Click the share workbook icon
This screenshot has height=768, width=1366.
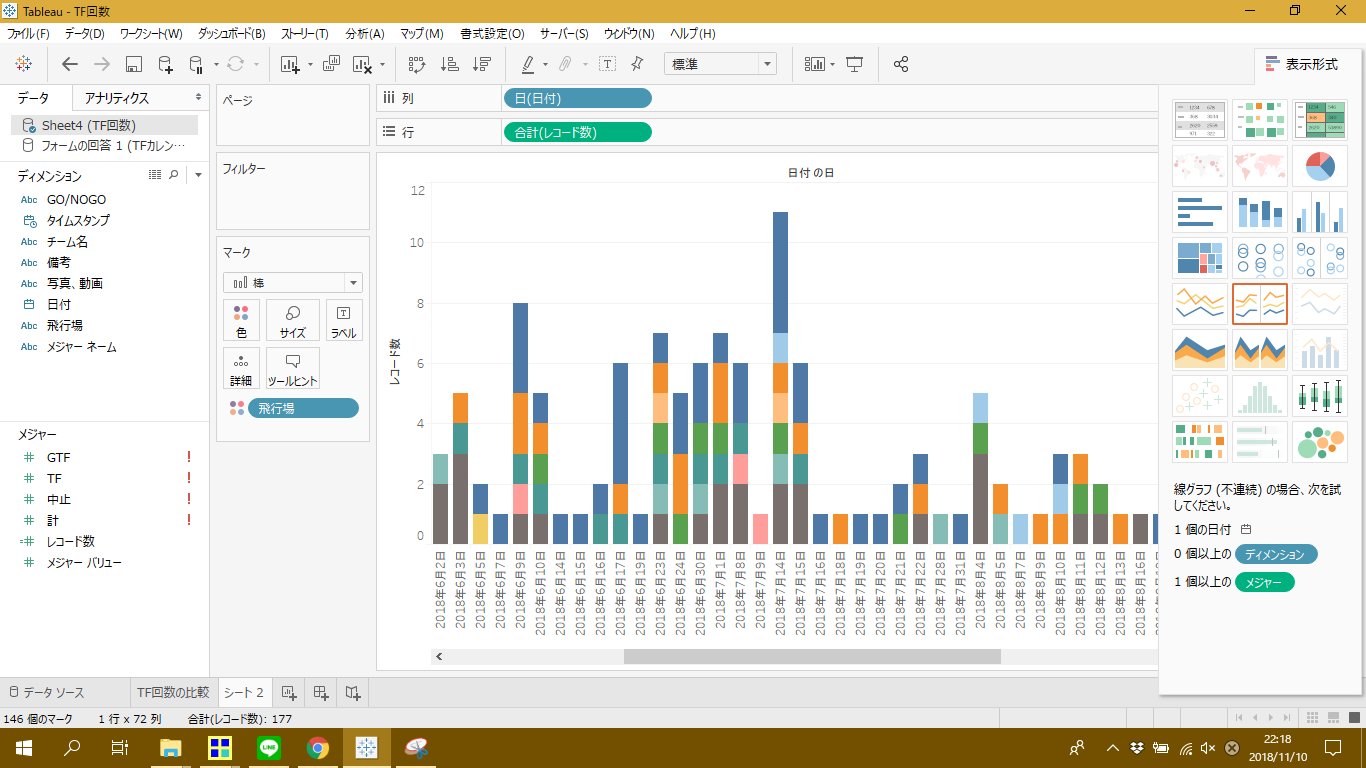tap(901, 64)
